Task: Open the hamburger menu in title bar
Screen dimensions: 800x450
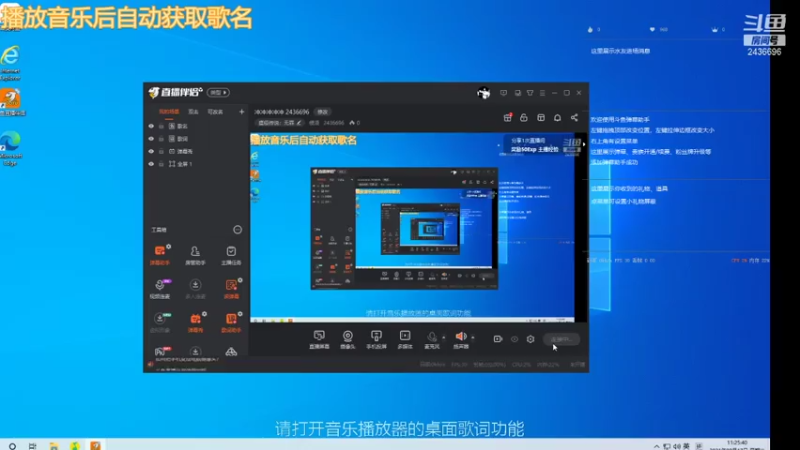Action: tap(542, 93)
